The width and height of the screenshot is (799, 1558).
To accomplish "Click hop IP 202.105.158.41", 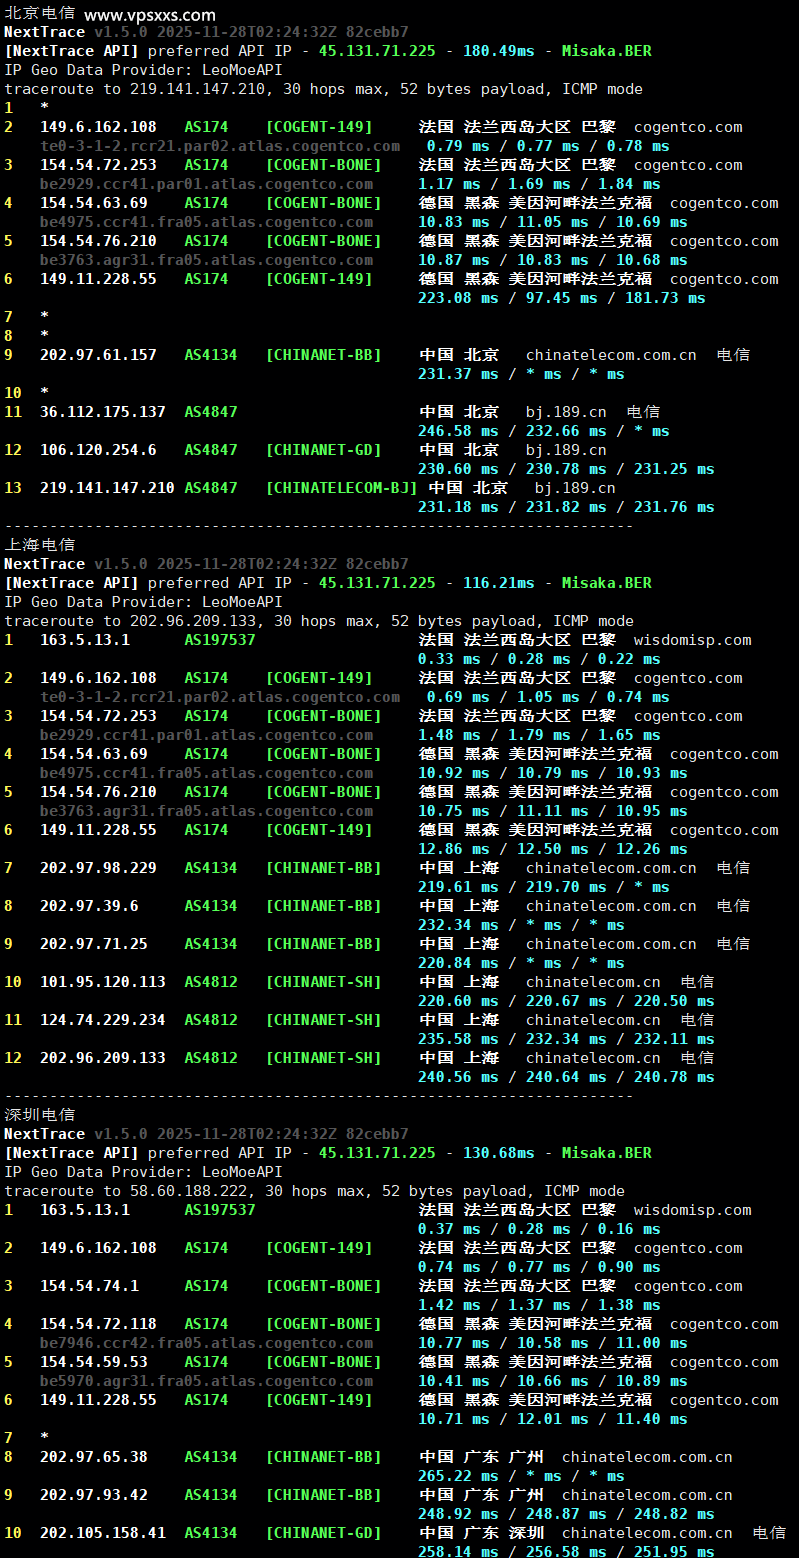I will [x=103, y=1533].
